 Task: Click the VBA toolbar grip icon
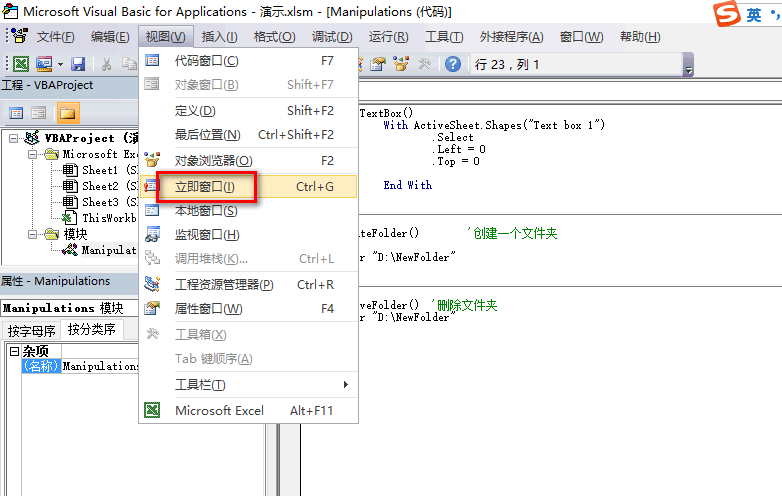pos(19,36)
